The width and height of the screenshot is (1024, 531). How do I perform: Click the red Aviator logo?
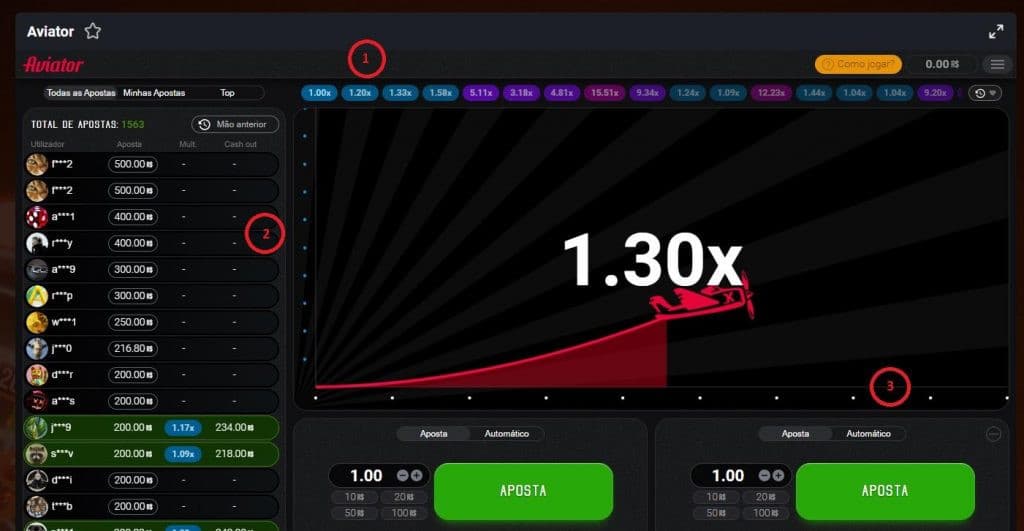[53, 64]
